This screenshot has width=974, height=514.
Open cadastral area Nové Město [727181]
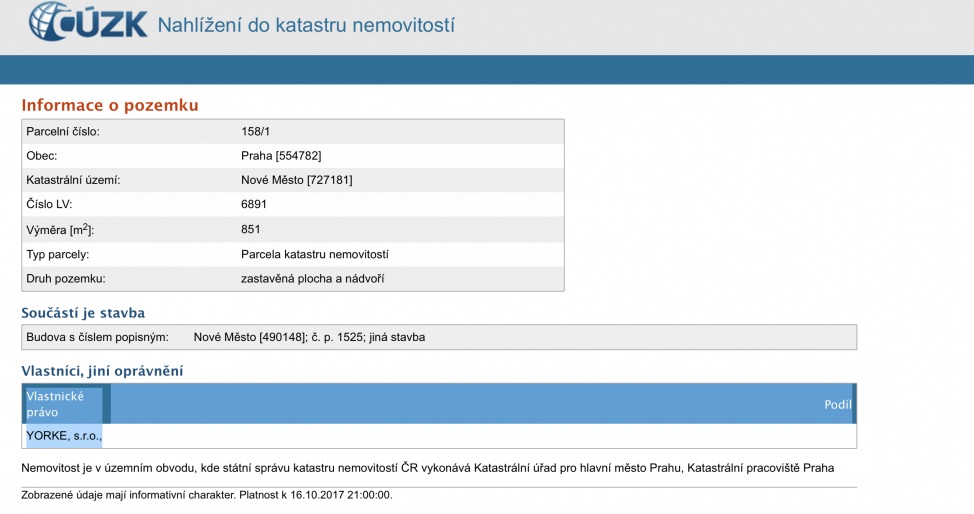click(297, 180)
